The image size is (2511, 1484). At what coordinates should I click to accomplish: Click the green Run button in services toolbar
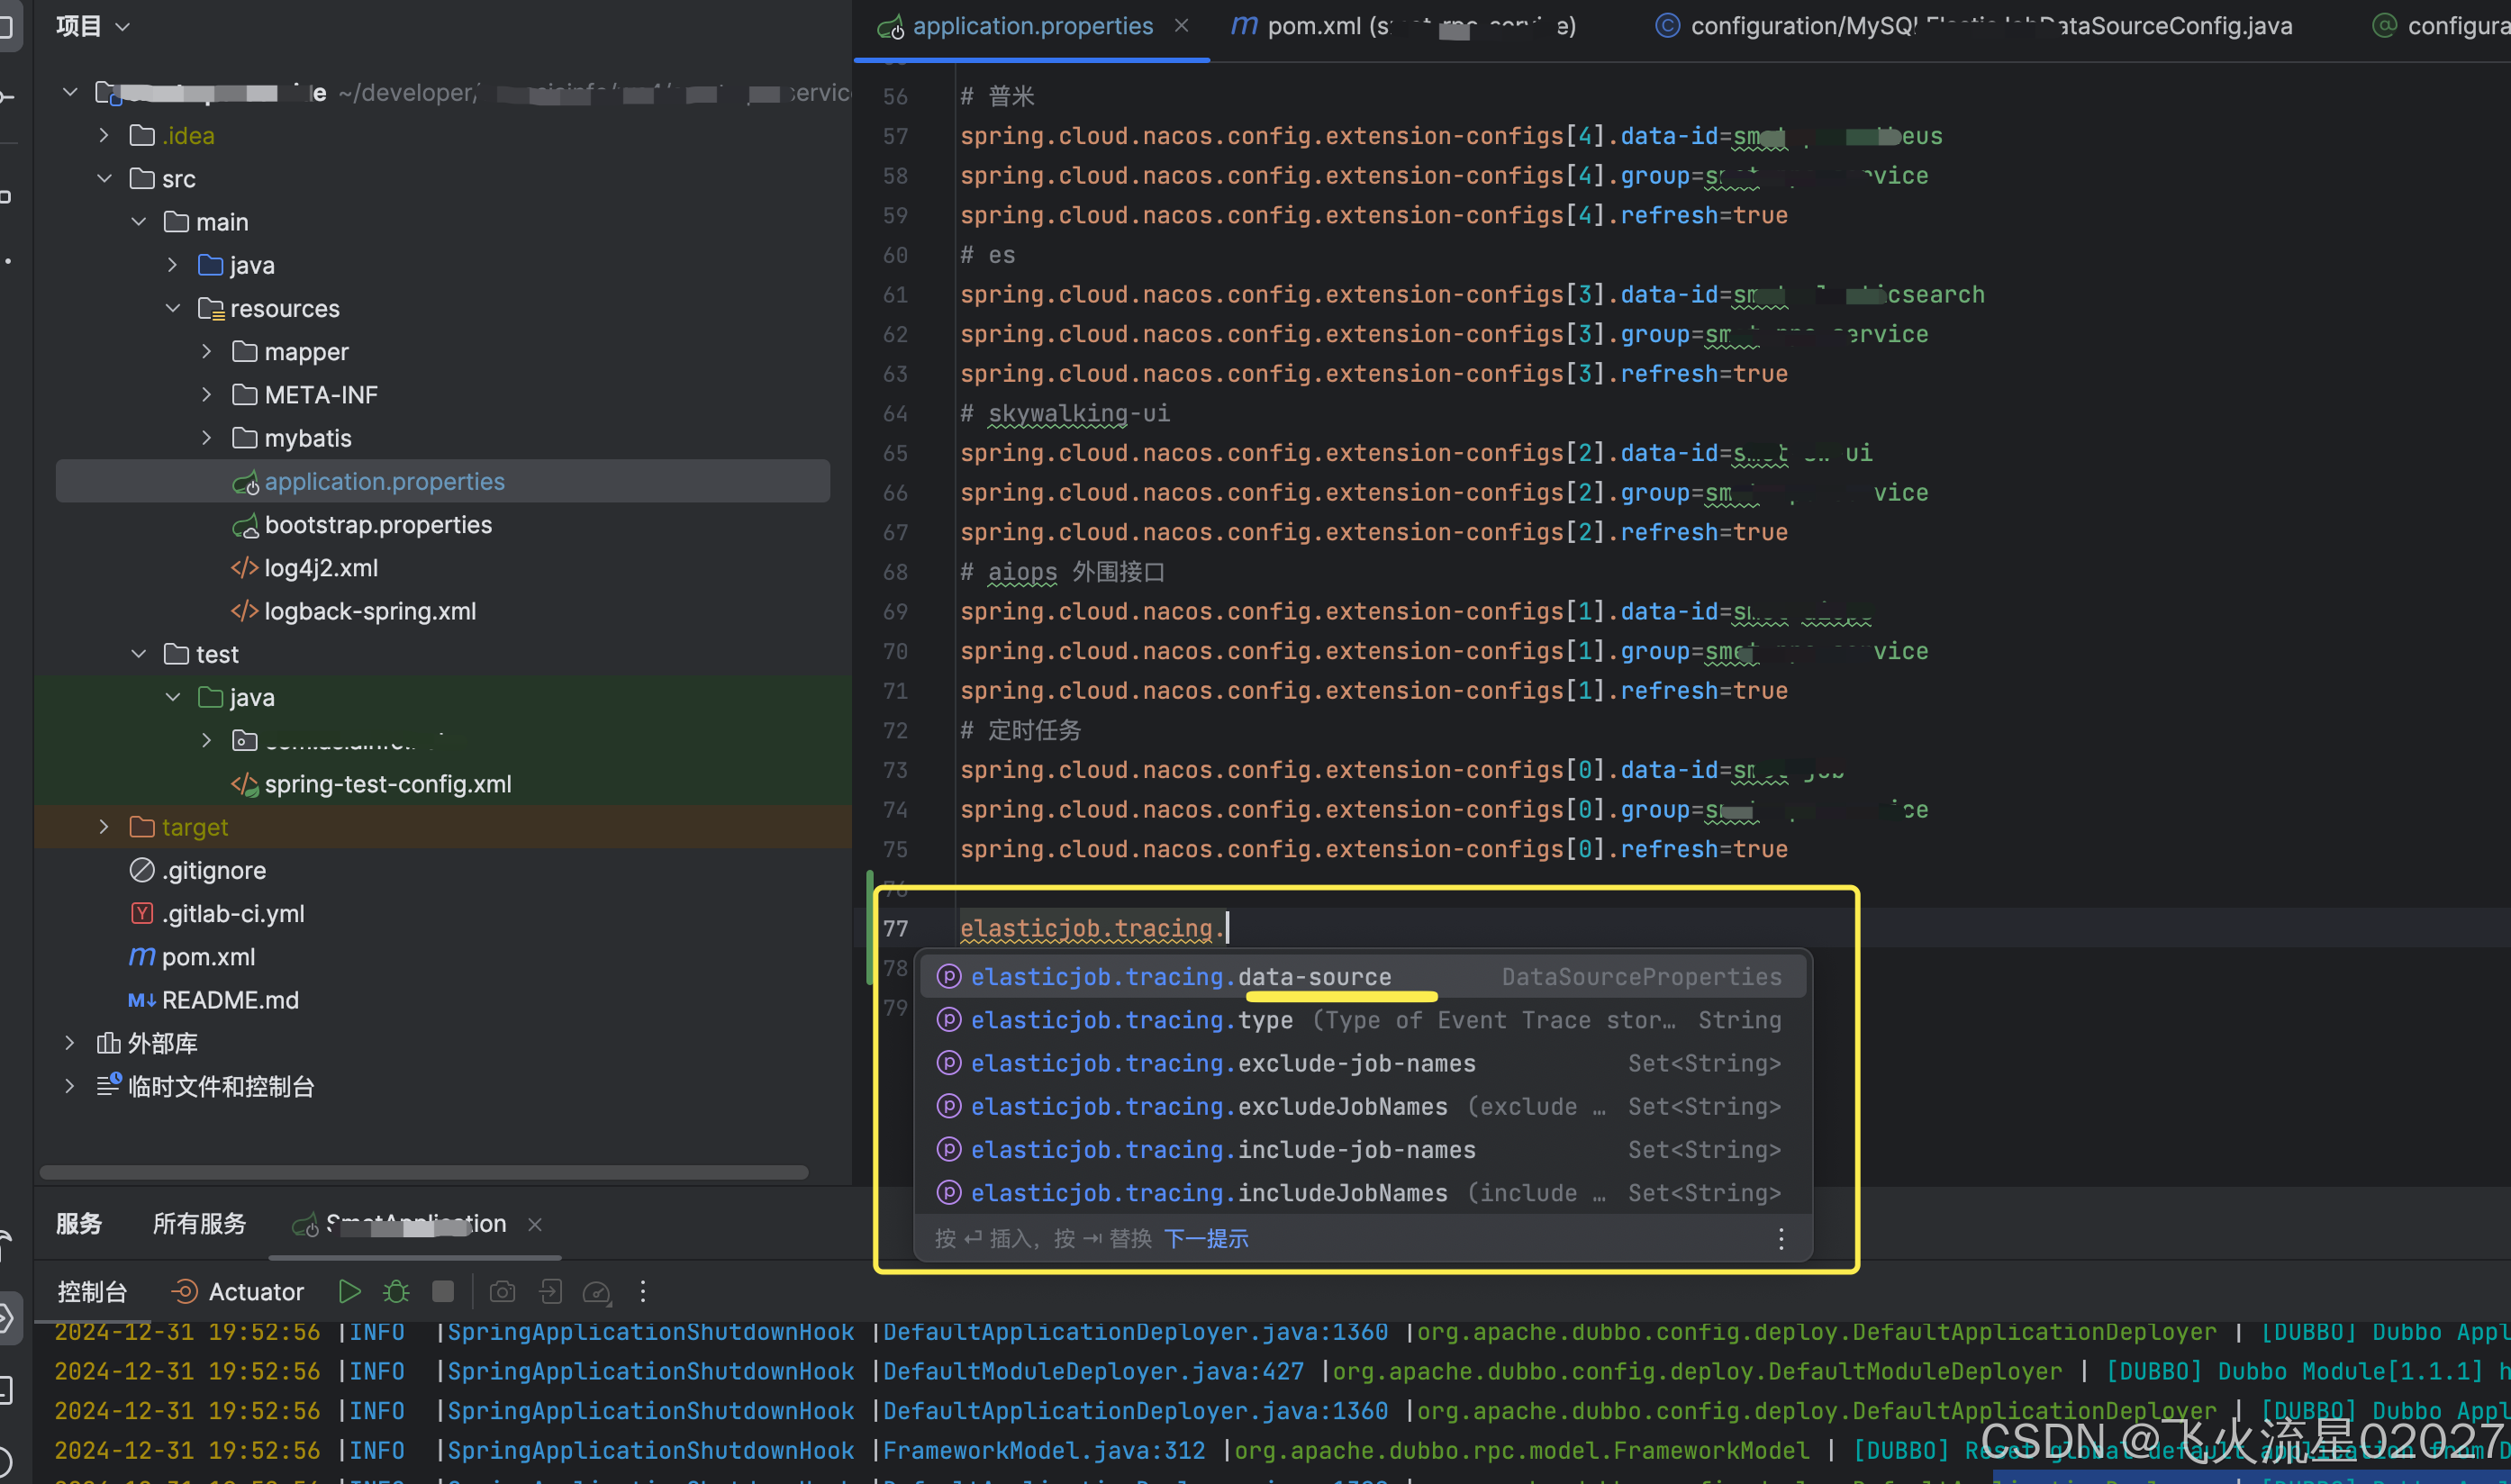point(349,1291)
